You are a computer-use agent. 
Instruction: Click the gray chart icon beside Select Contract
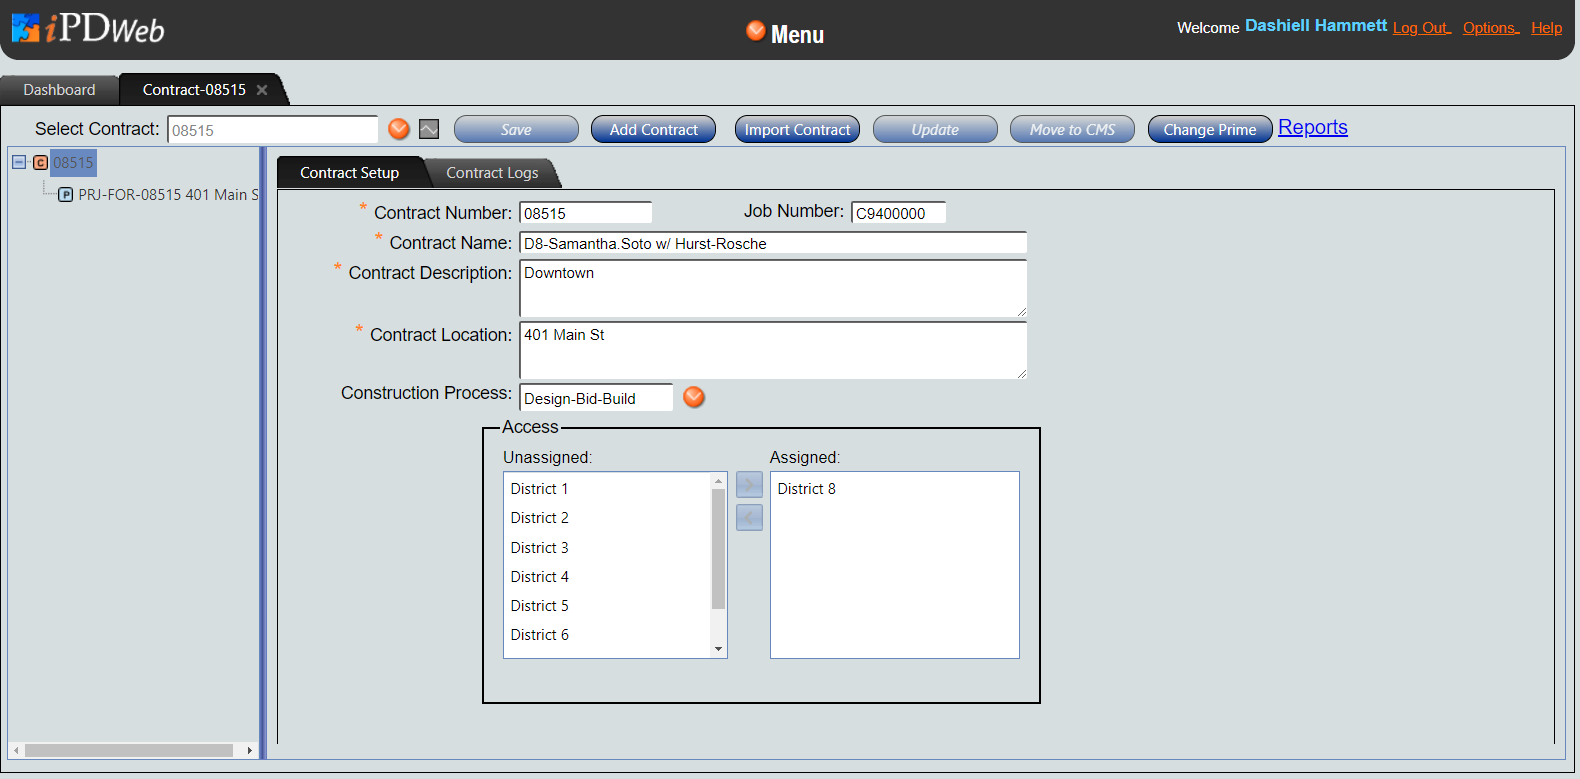pyautogui.click(x=429, y=129)
